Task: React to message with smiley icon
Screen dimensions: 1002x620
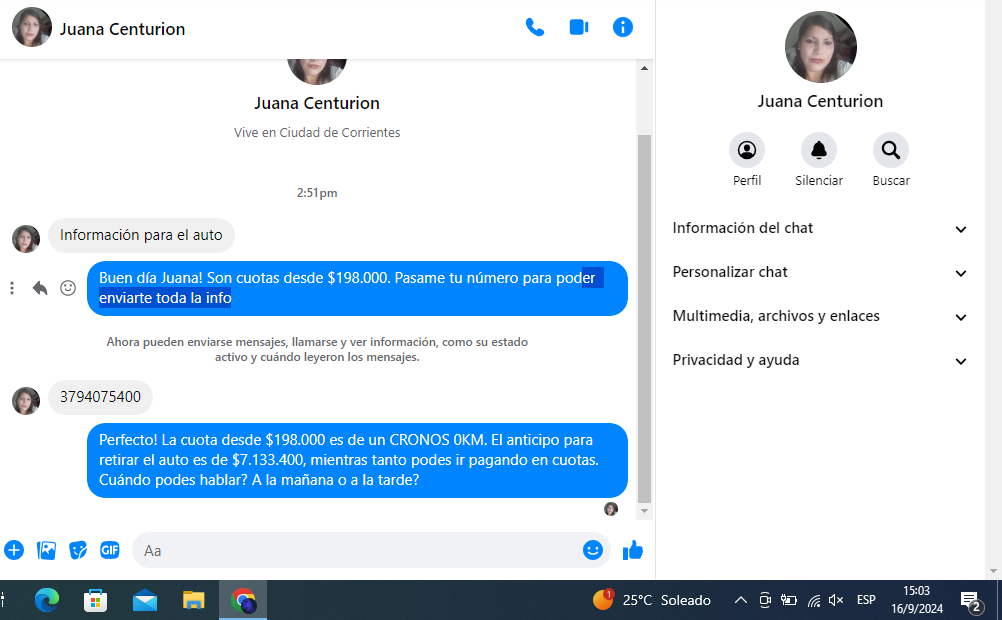Action: coord(68,288)
